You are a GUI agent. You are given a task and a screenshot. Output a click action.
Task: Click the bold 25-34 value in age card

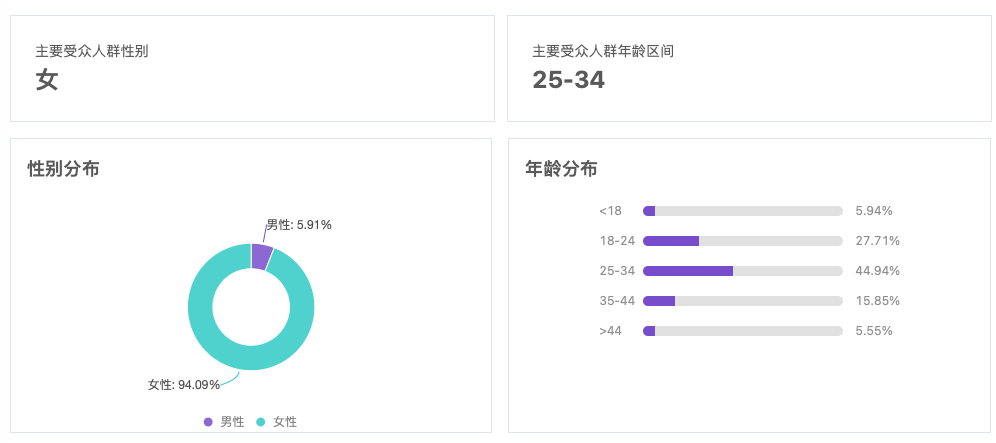coord(569,80)
